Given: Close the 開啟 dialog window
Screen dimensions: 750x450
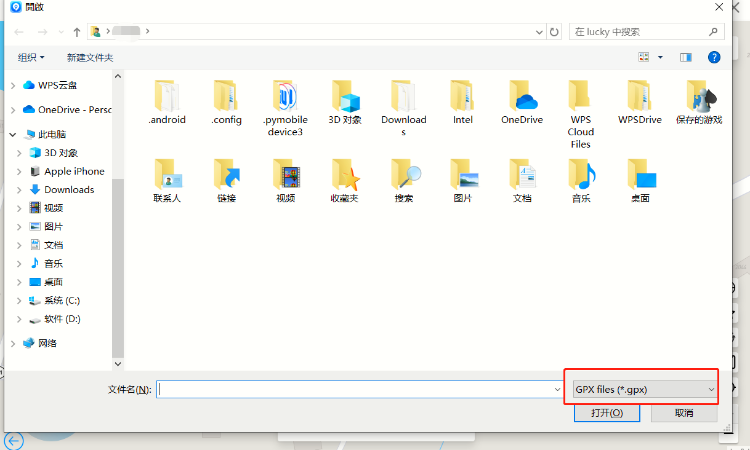Looking at the screenshot, I should pyautogui.click(x=718, y=7).
